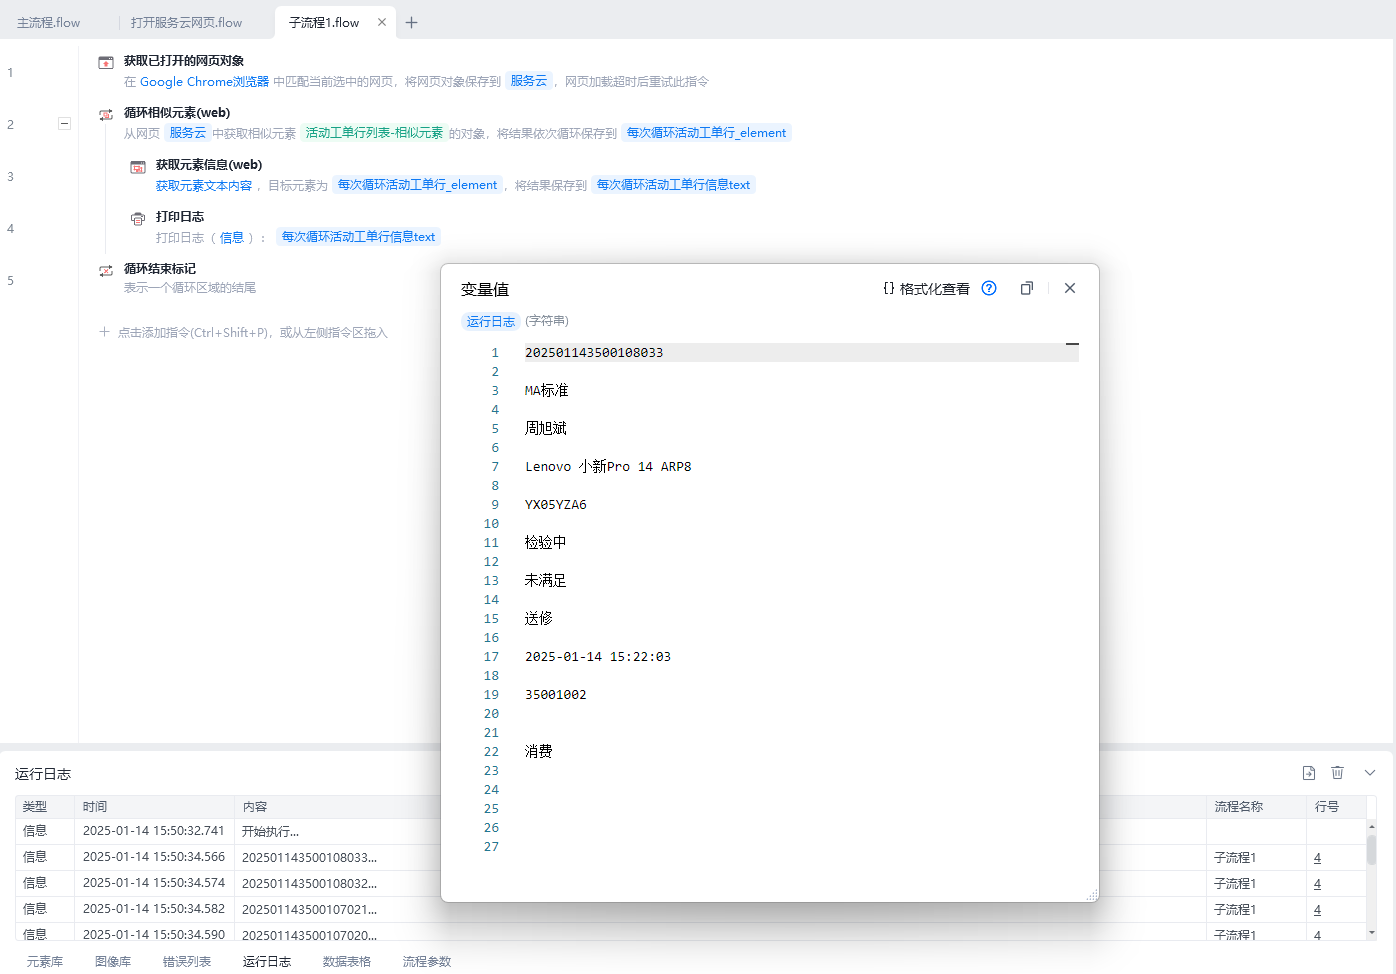1396x974 pixels.
Task: Collapse the 运行日志 panel with chevron
Action: [1370, 773]
